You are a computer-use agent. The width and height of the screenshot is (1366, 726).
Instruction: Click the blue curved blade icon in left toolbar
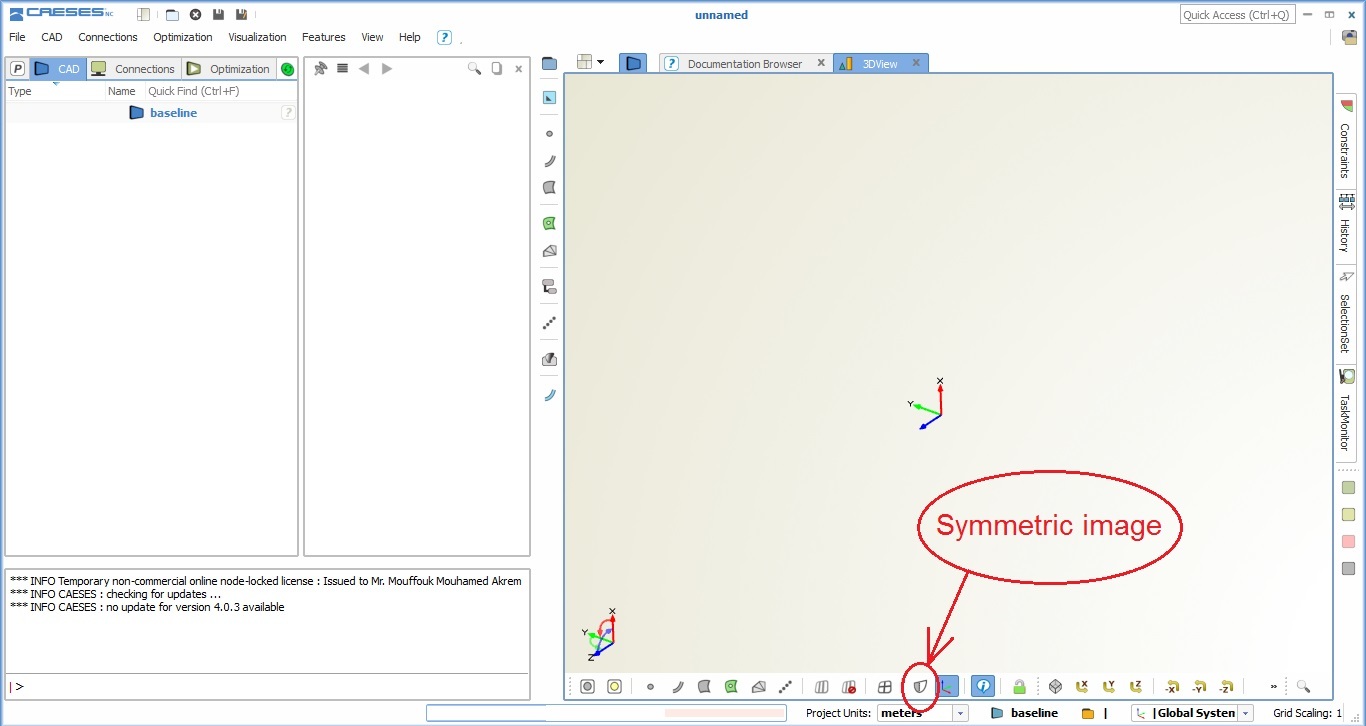click(x=549, y=395)
